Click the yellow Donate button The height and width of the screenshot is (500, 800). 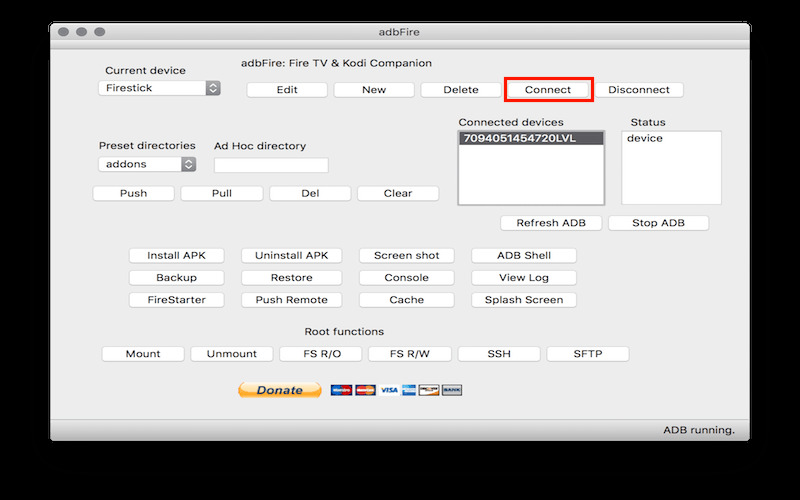280,390
